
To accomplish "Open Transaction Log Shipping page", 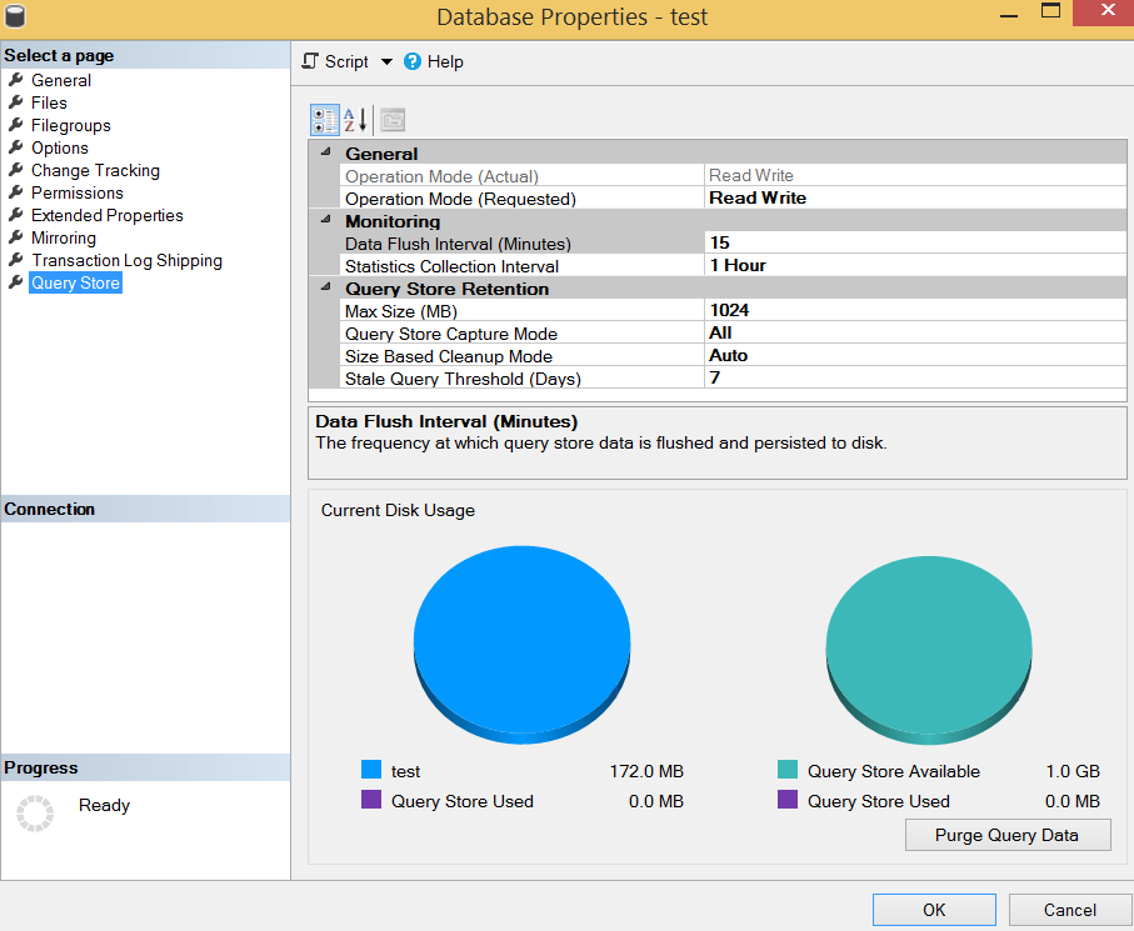I will [127, 260].
